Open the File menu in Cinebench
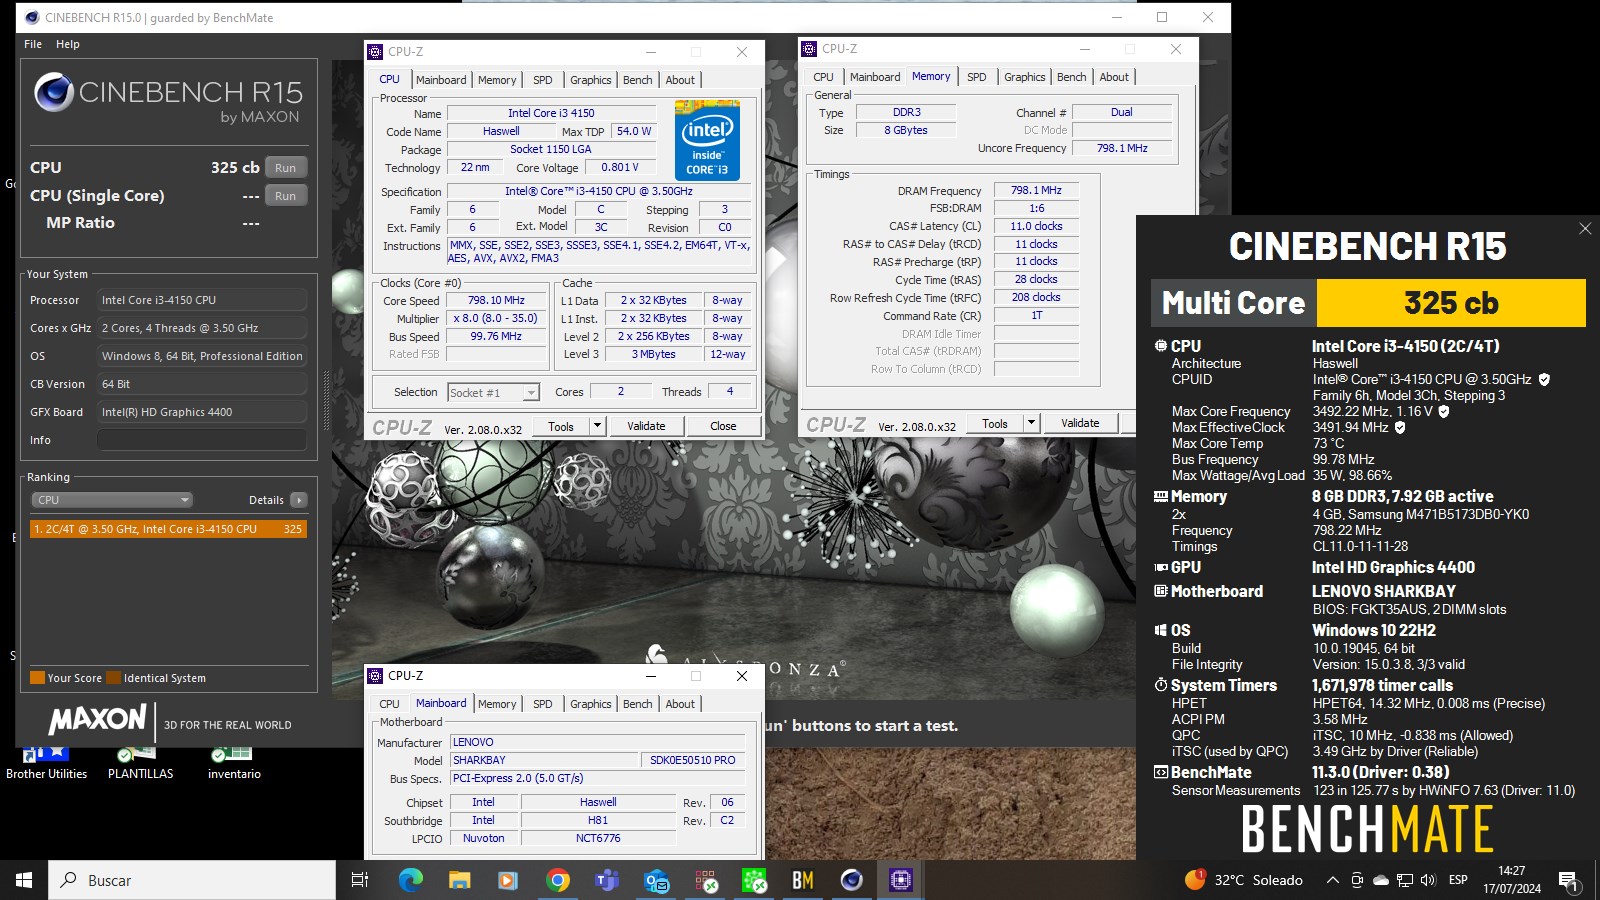The width and height of the screenshot is (1600, 900). click(33, 44)
